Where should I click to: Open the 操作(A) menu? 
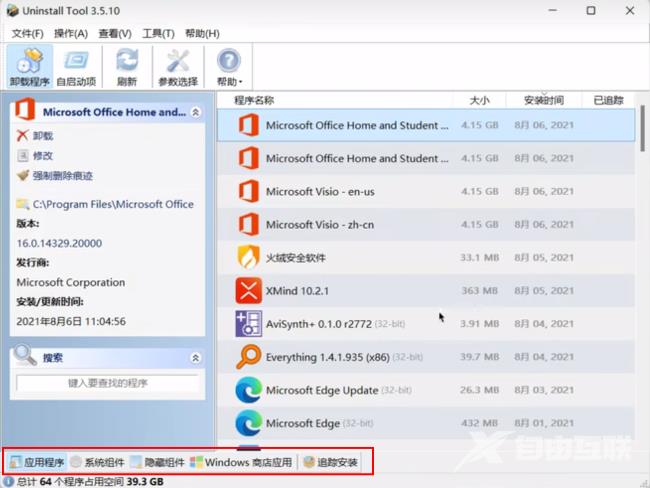(71, 34)
